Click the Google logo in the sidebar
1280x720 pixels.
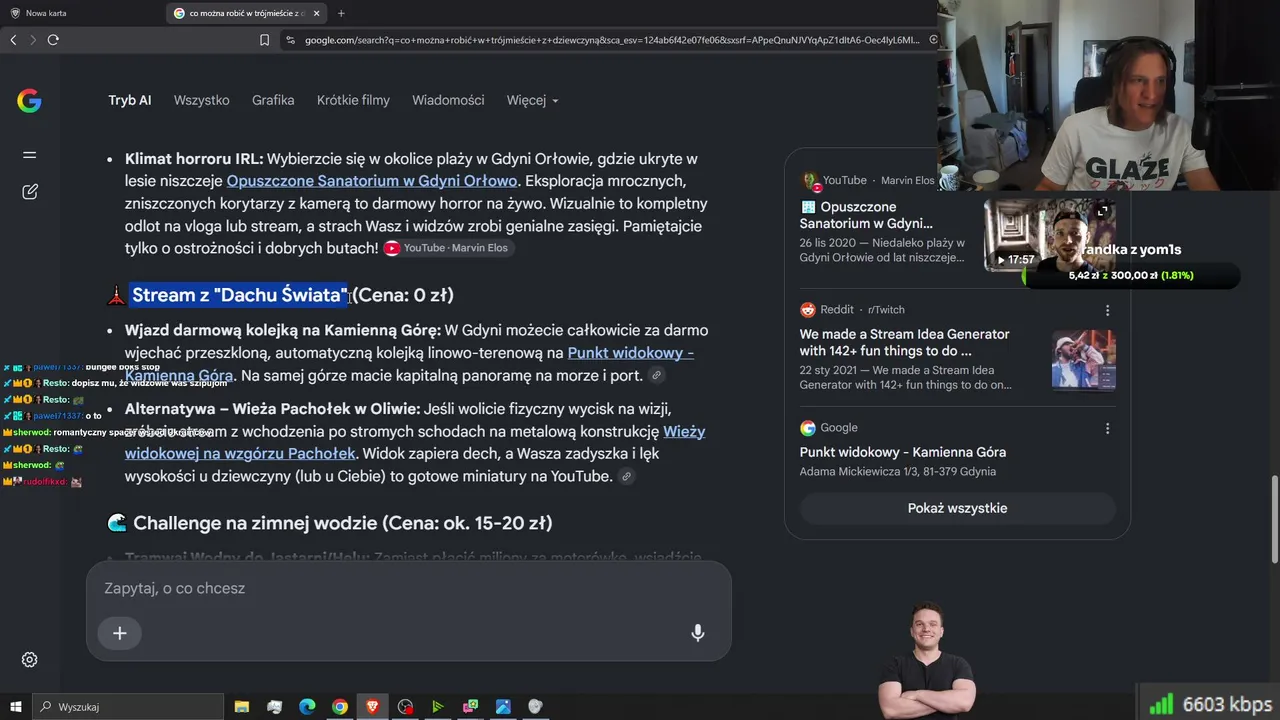pos(29,100)
